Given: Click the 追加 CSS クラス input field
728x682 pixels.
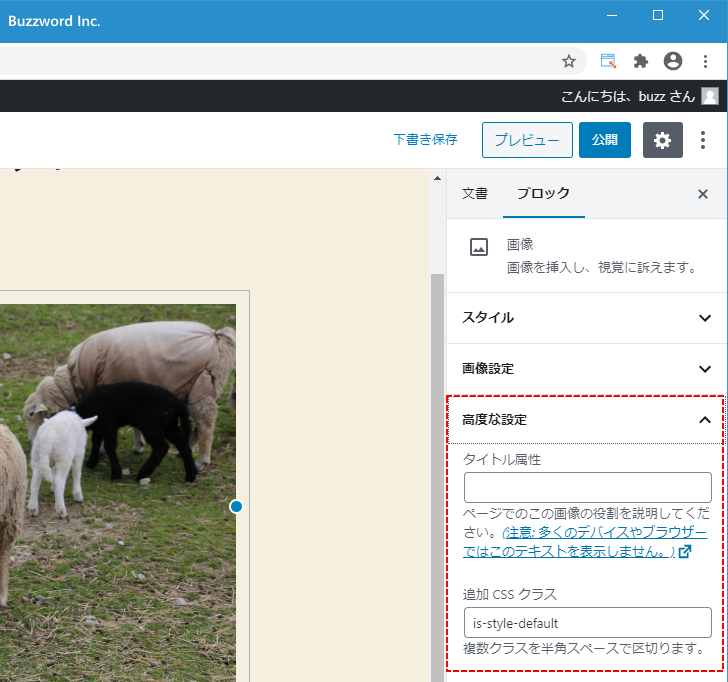Looking at the screenshot, I should 587,622.
